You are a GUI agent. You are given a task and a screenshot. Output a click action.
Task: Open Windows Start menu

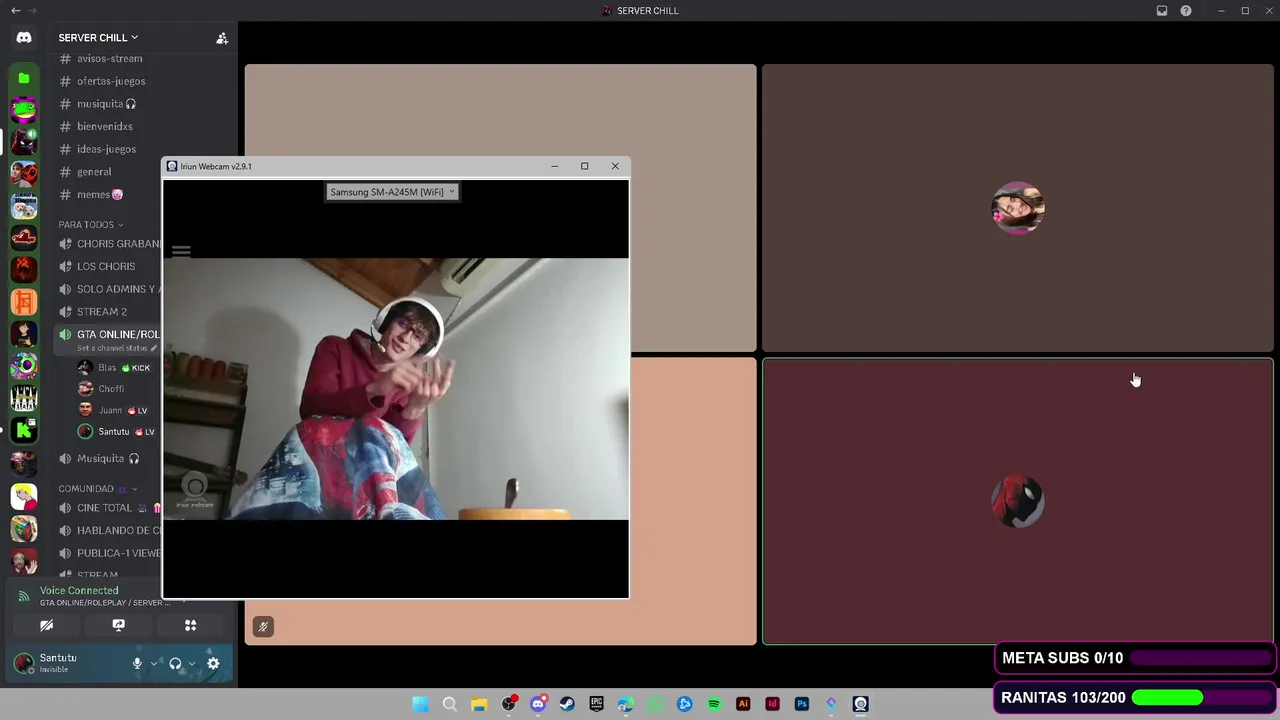pyautogui.click(x=420, y=704)
